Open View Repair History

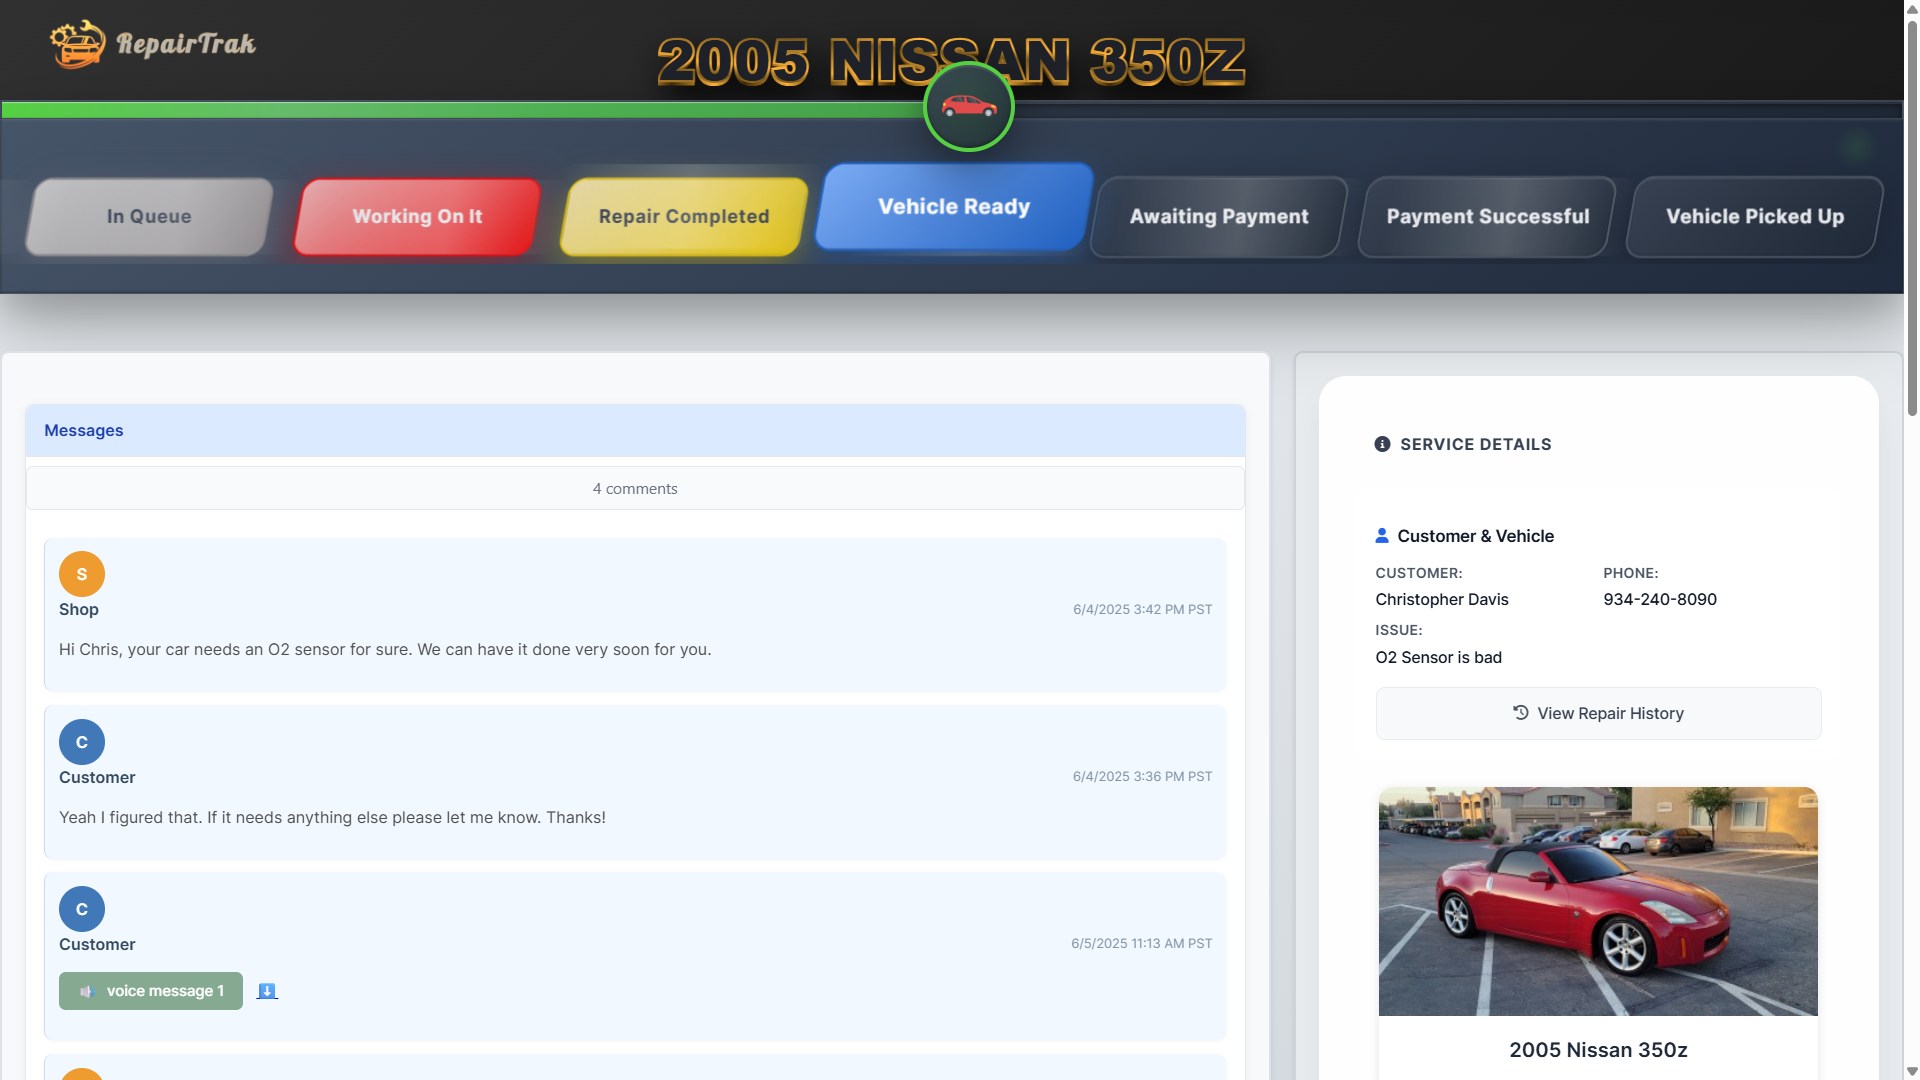coord(1598,713)
